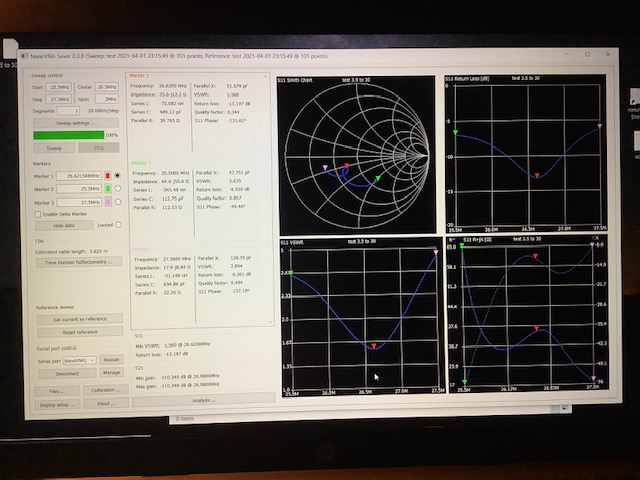Screen dimensions: 640x480
Task: Close the NanoVNA Saver window
Action: (x=608, y=54)
